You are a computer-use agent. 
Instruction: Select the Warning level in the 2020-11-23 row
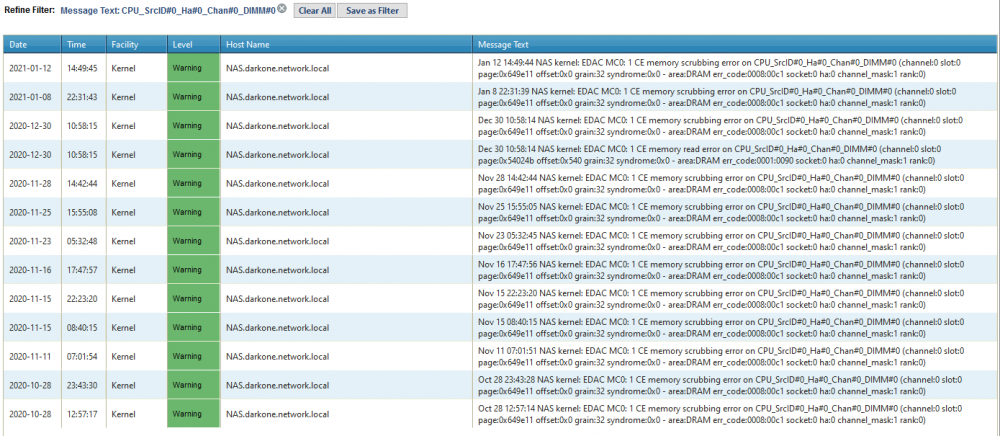(x=193, y=241)
